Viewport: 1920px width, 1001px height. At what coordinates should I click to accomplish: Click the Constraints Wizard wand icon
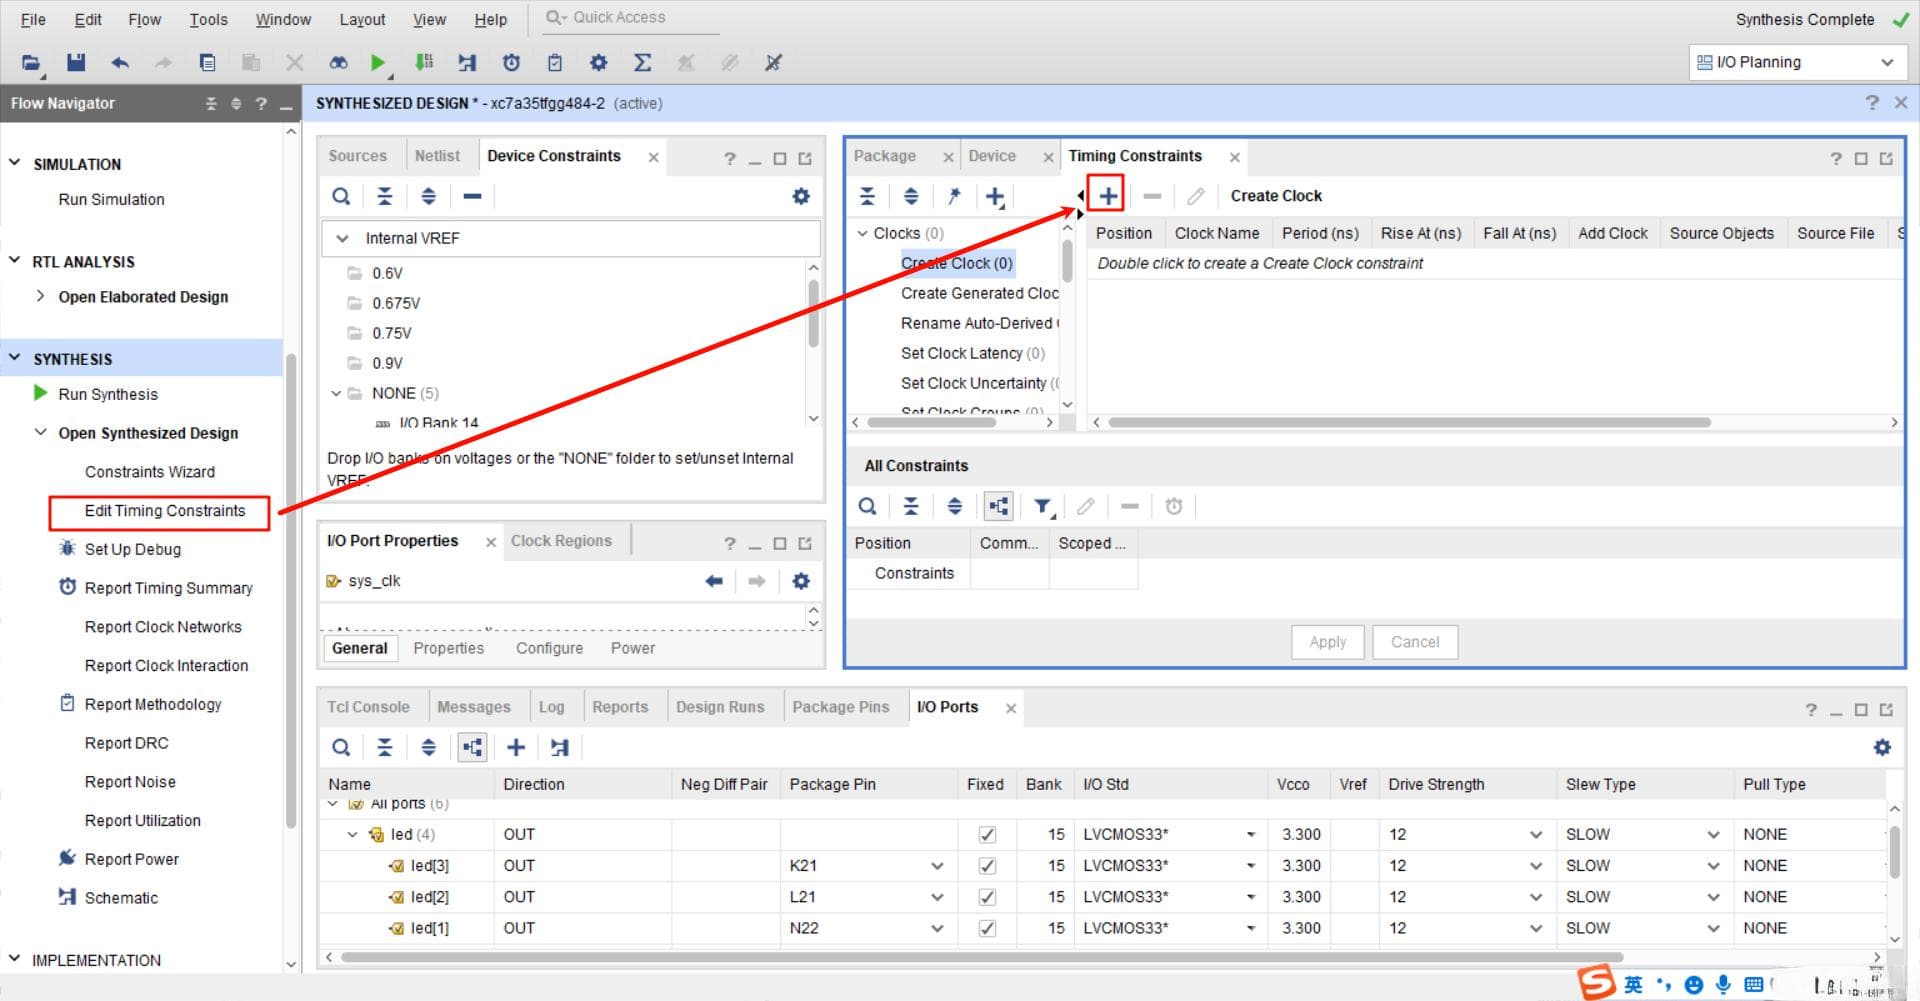(x=954, y=196)
